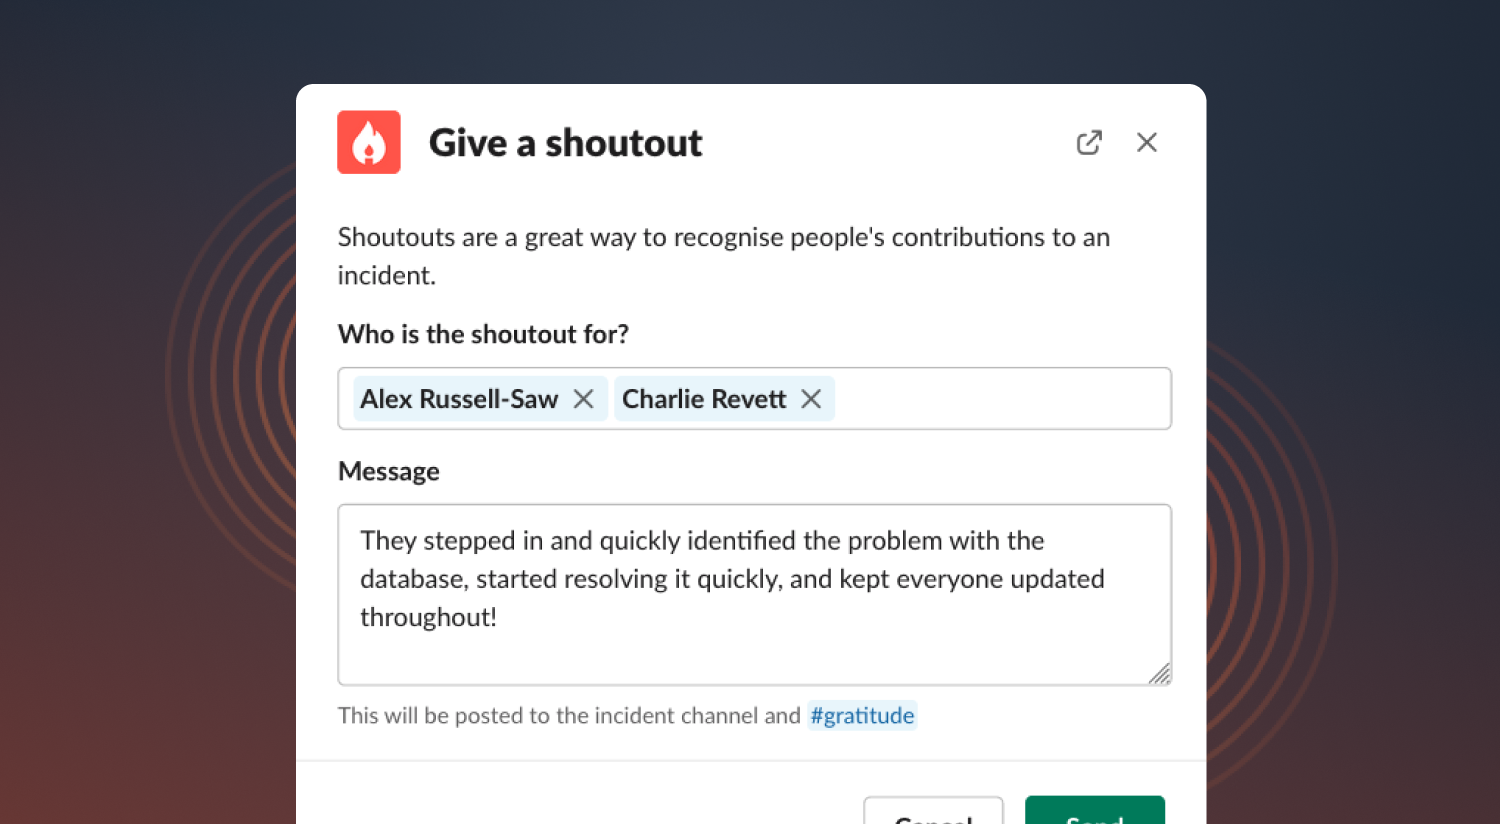Open the #gratitude channel link
The image size is (1500, 824).
pos(862,716)
